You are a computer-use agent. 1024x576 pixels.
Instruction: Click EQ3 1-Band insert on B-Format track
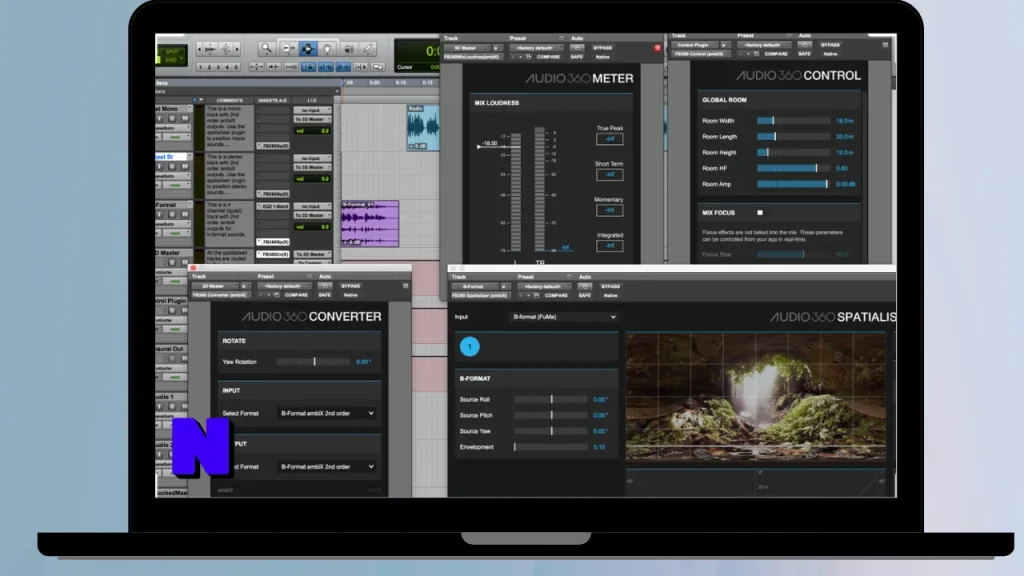pos(274,206)
